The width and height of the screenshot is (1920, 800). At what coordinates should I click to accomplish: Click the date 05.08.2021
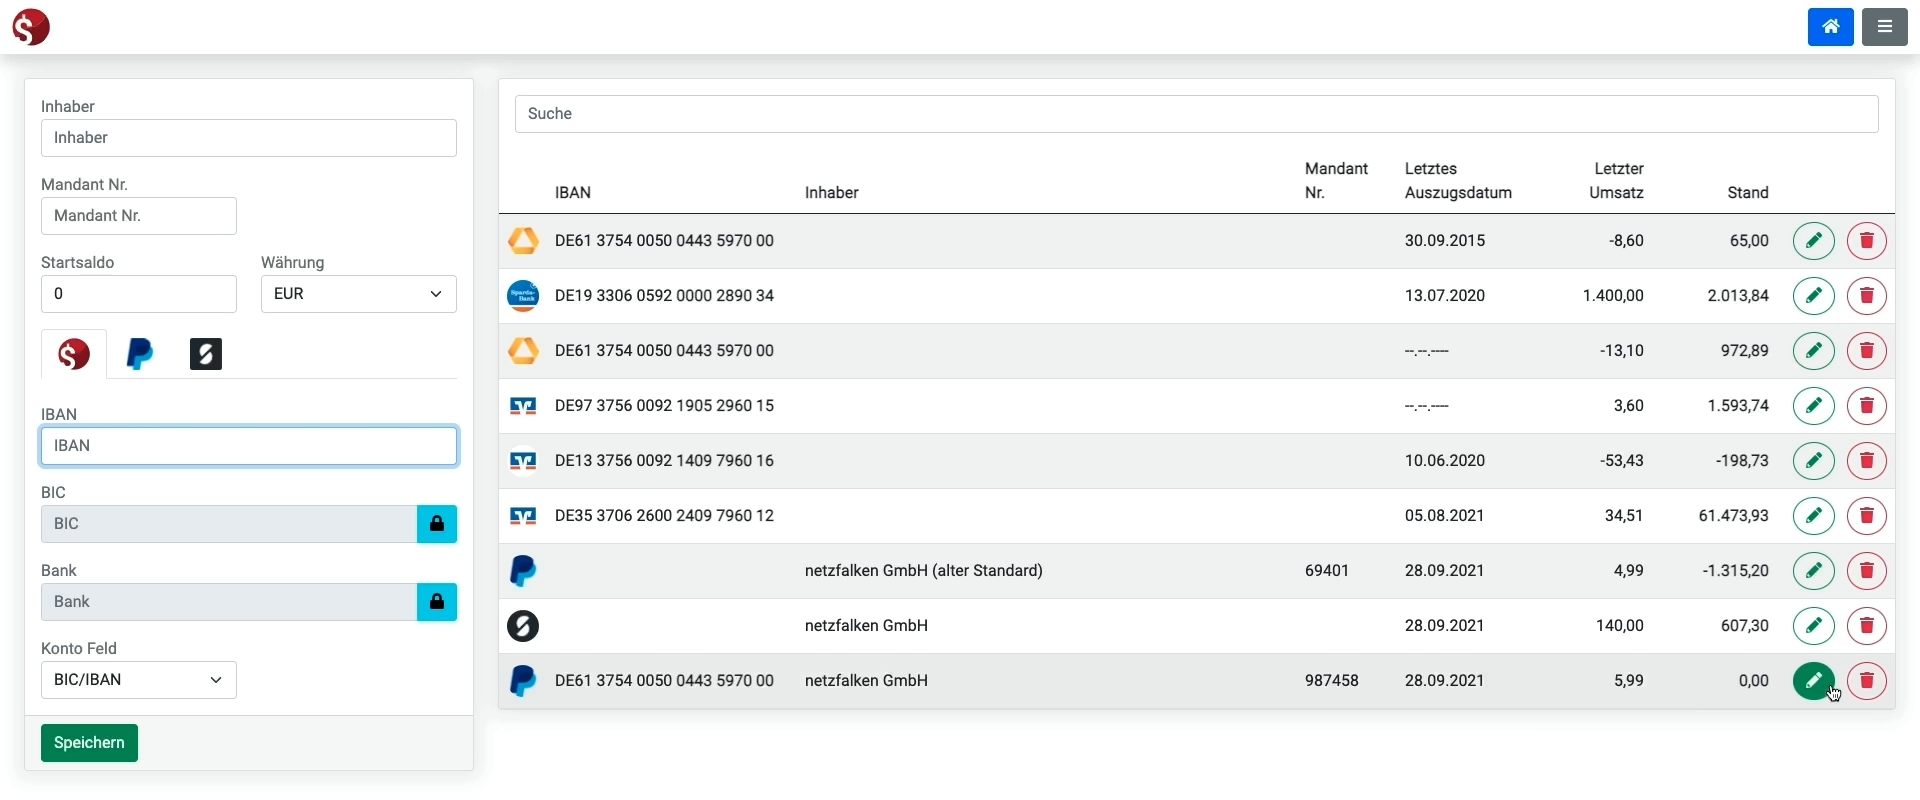tap(1445, 516)
